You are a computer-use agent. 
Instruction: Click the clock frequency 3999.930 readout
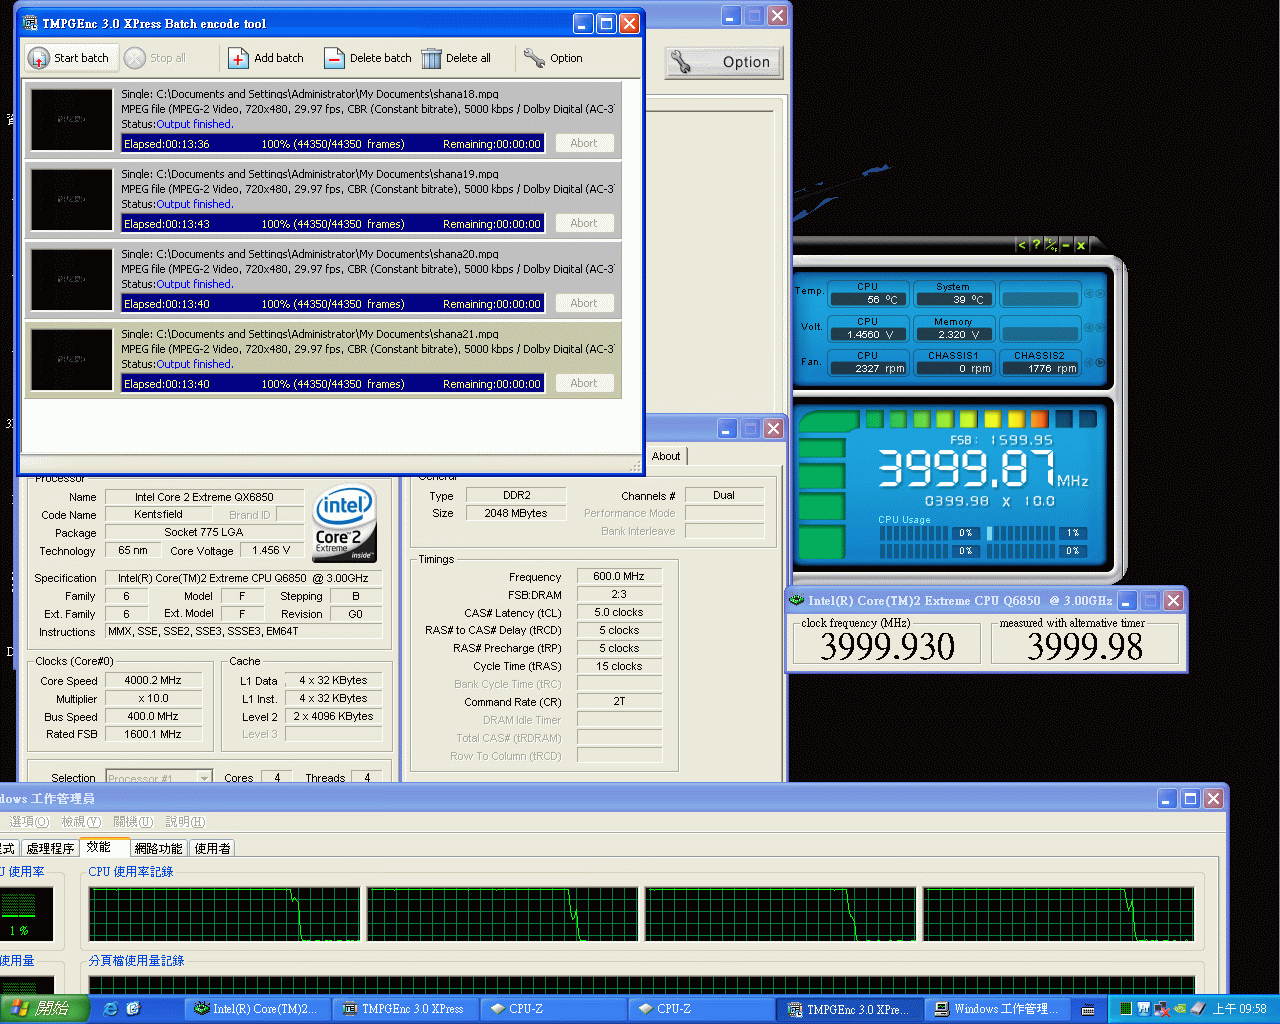[888, 646]
